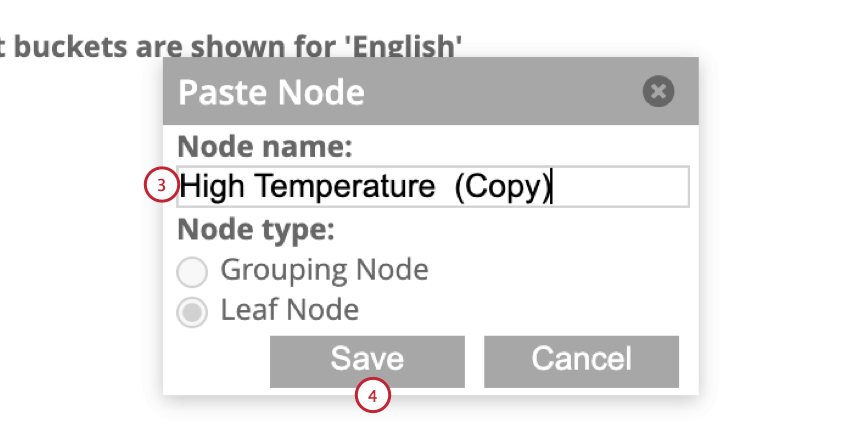Select the Leaf Node radio button
The width and height of the screenshot is (850, 425).
[x=191, y=312]
